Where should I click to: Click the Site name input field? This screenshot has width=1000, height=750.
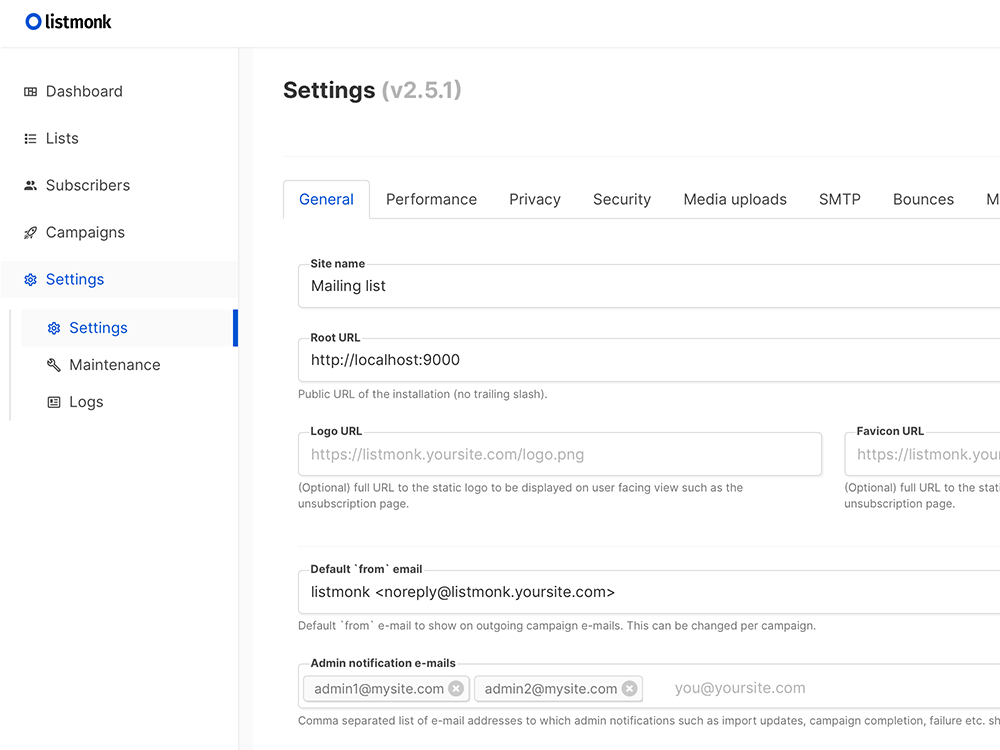649,286
